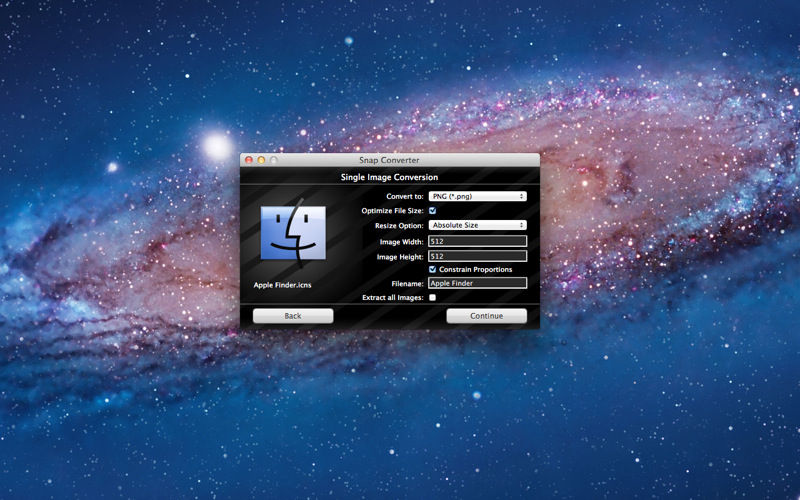Open the Convert to format dropdown
Viewport: 800px width, 500px height.
point(478,196)
